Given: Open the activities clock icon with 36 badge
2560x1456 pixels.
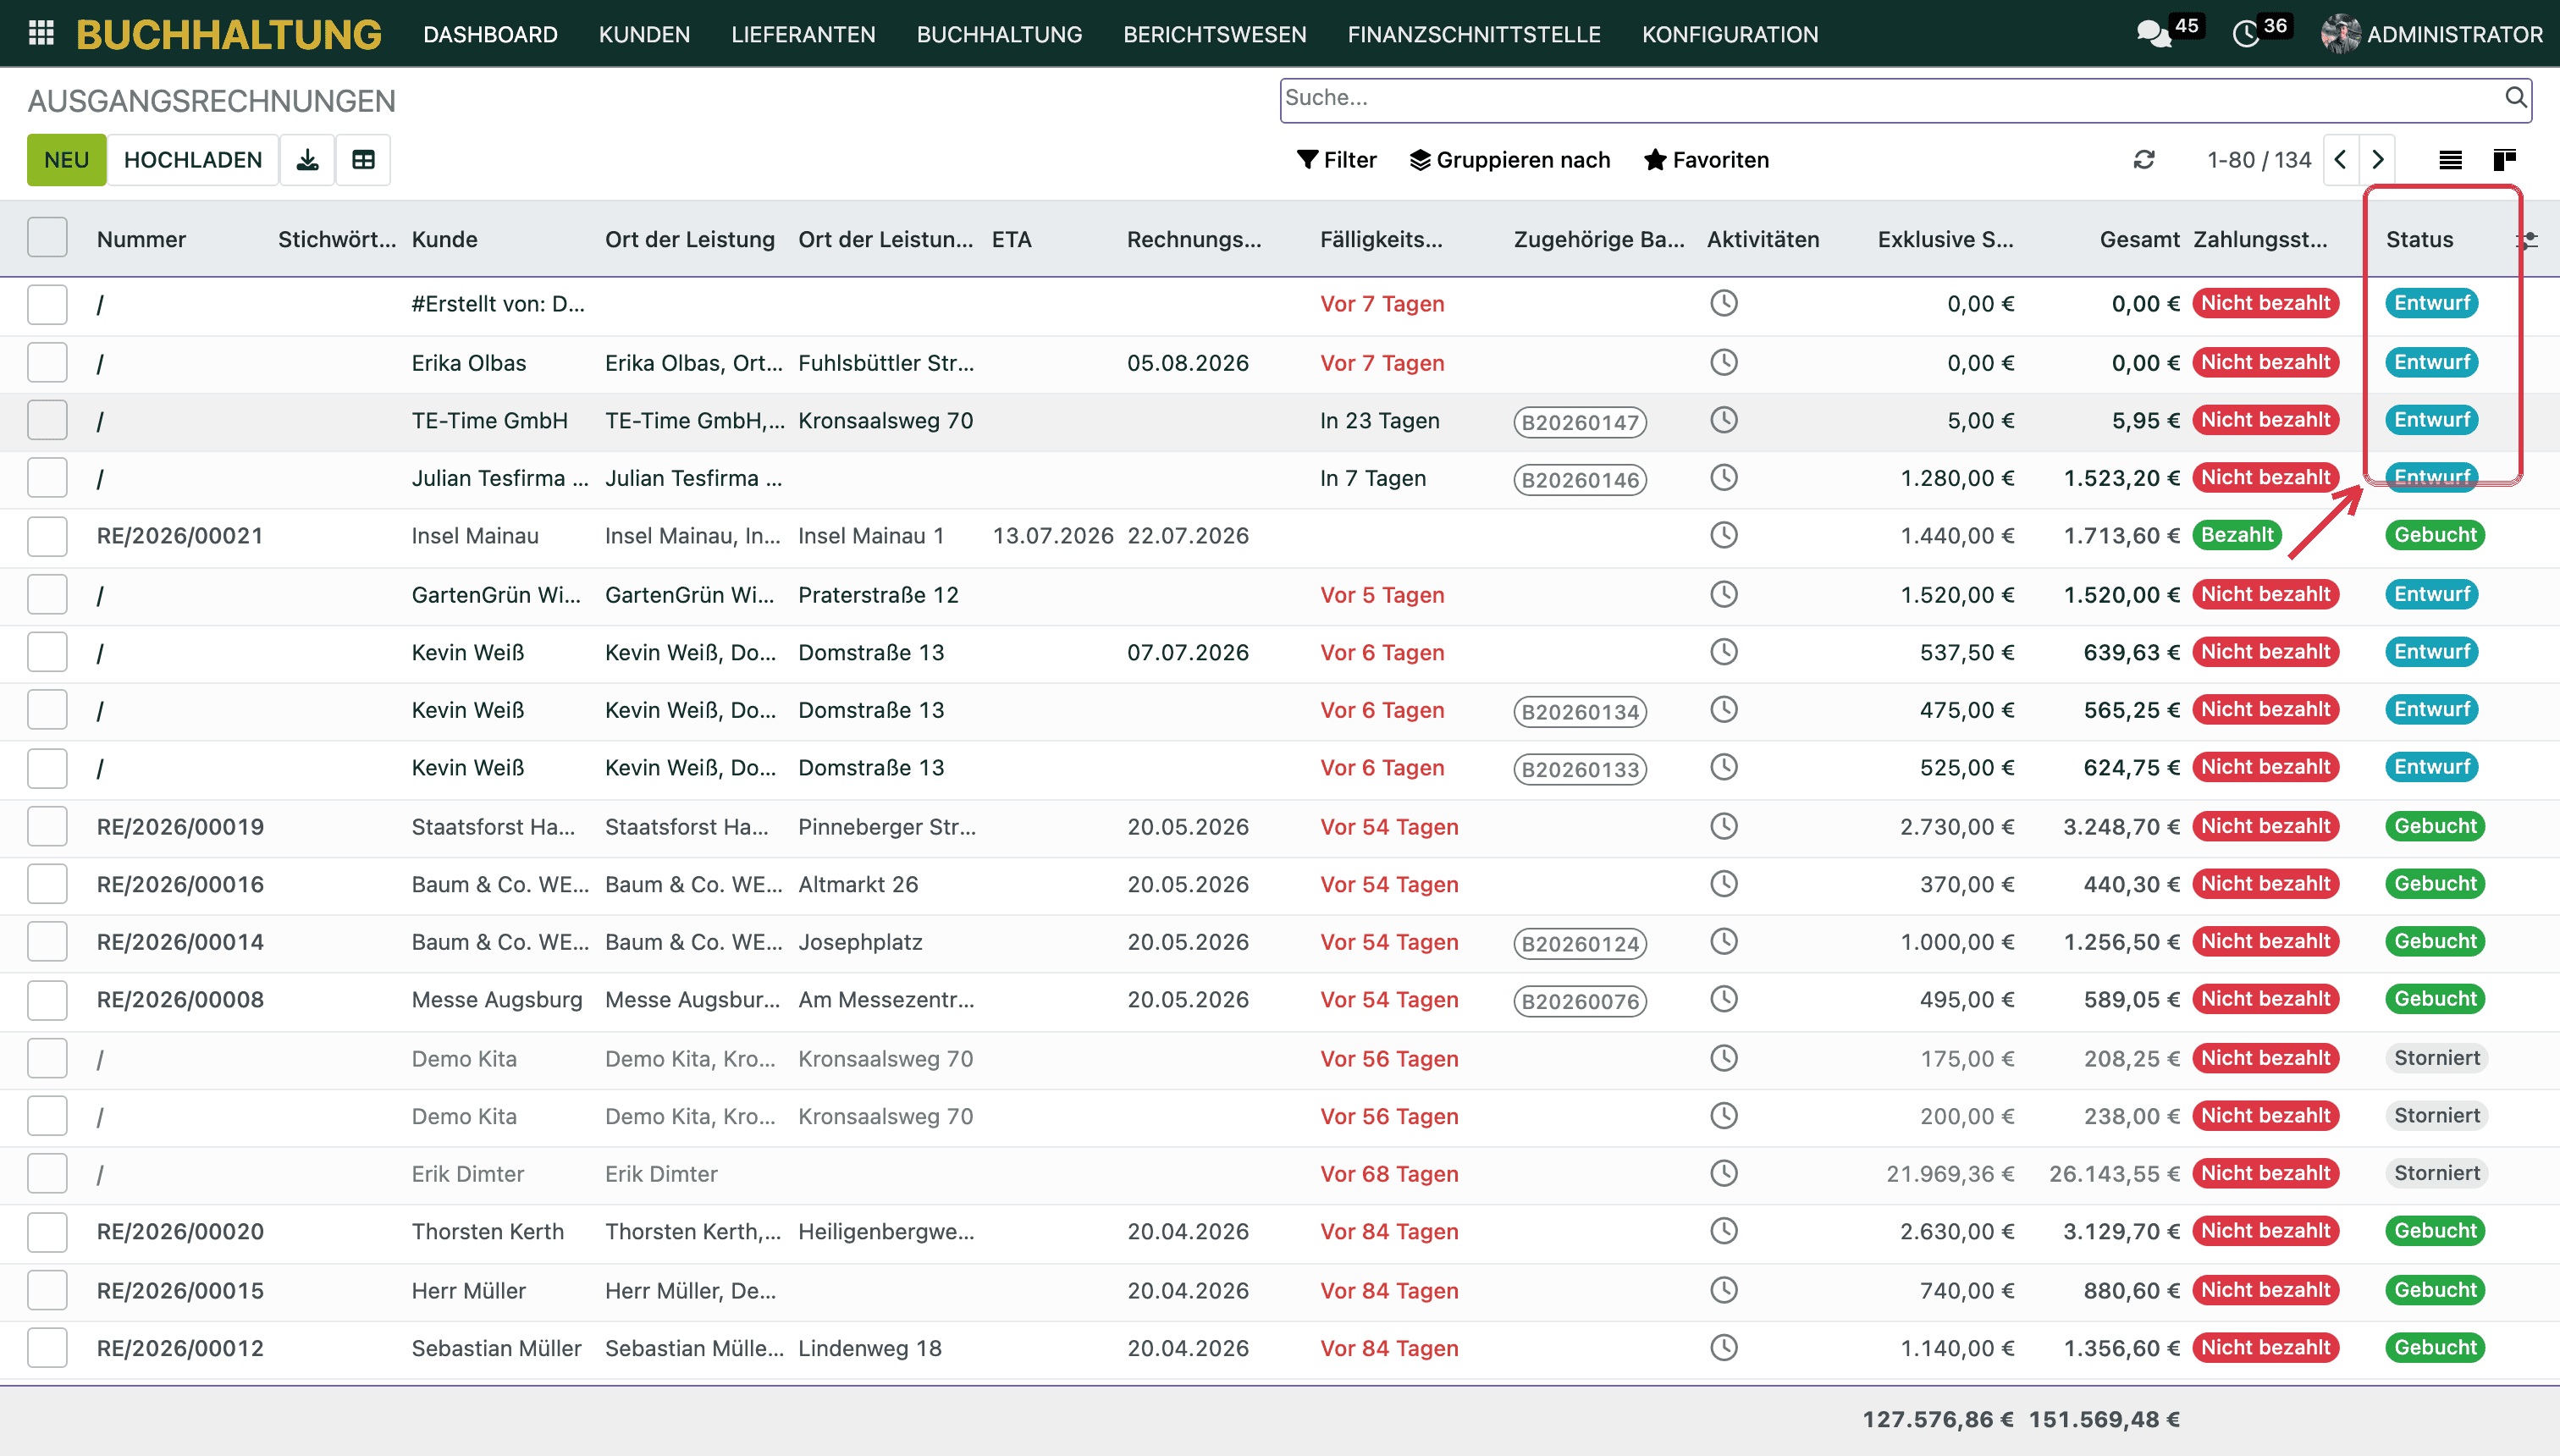Looking at the screenshot, I should [2246, 34].
